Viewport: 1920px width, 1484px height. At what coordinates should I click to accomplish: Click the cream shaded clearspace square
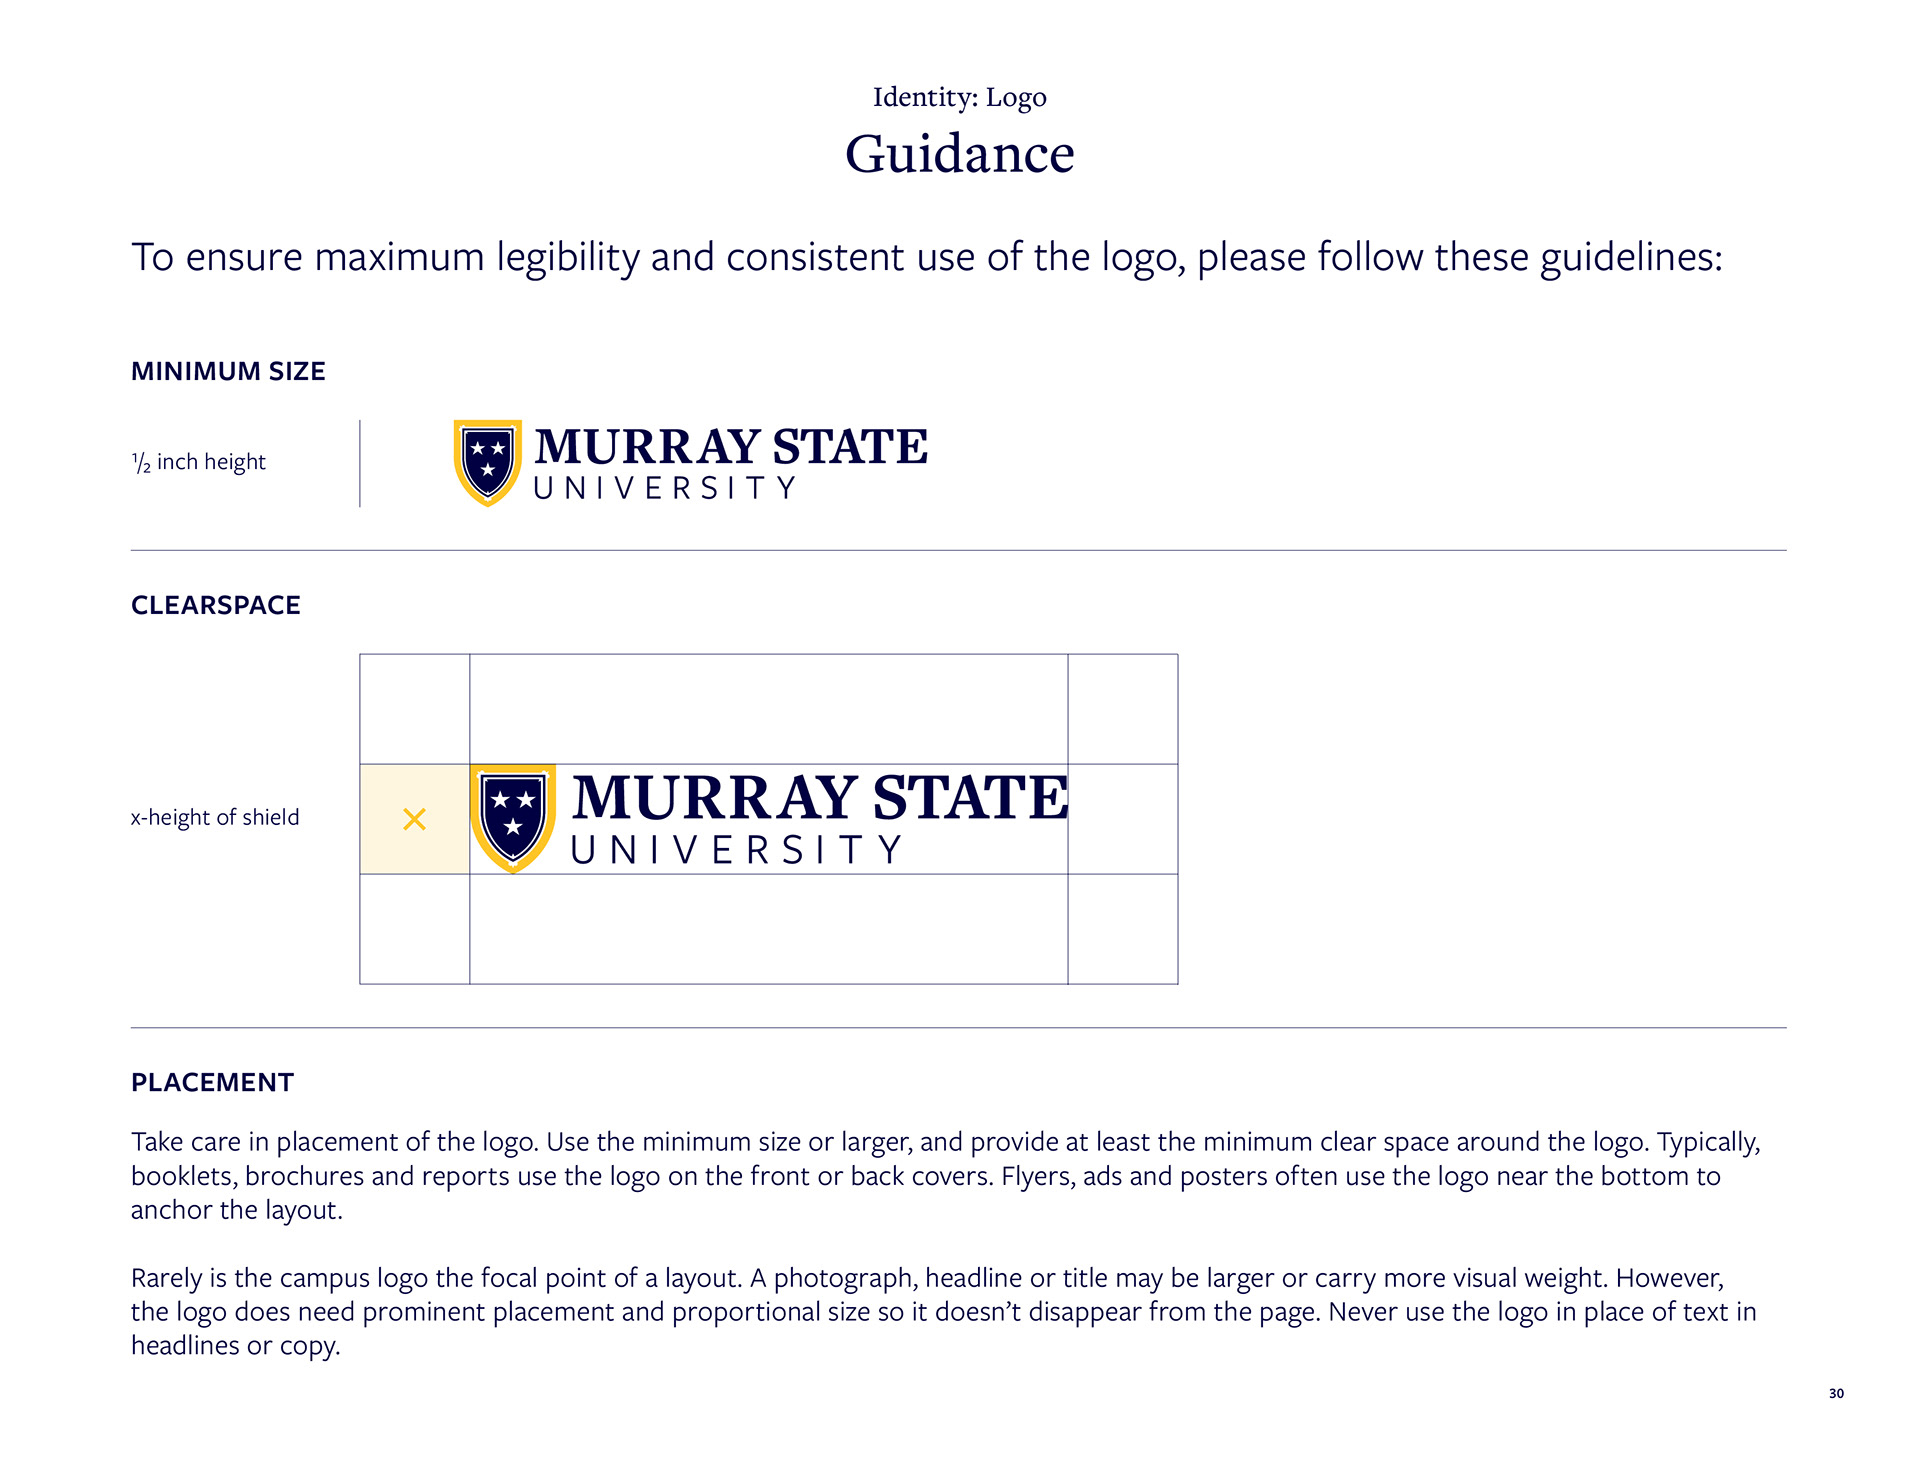click(414, 819)
